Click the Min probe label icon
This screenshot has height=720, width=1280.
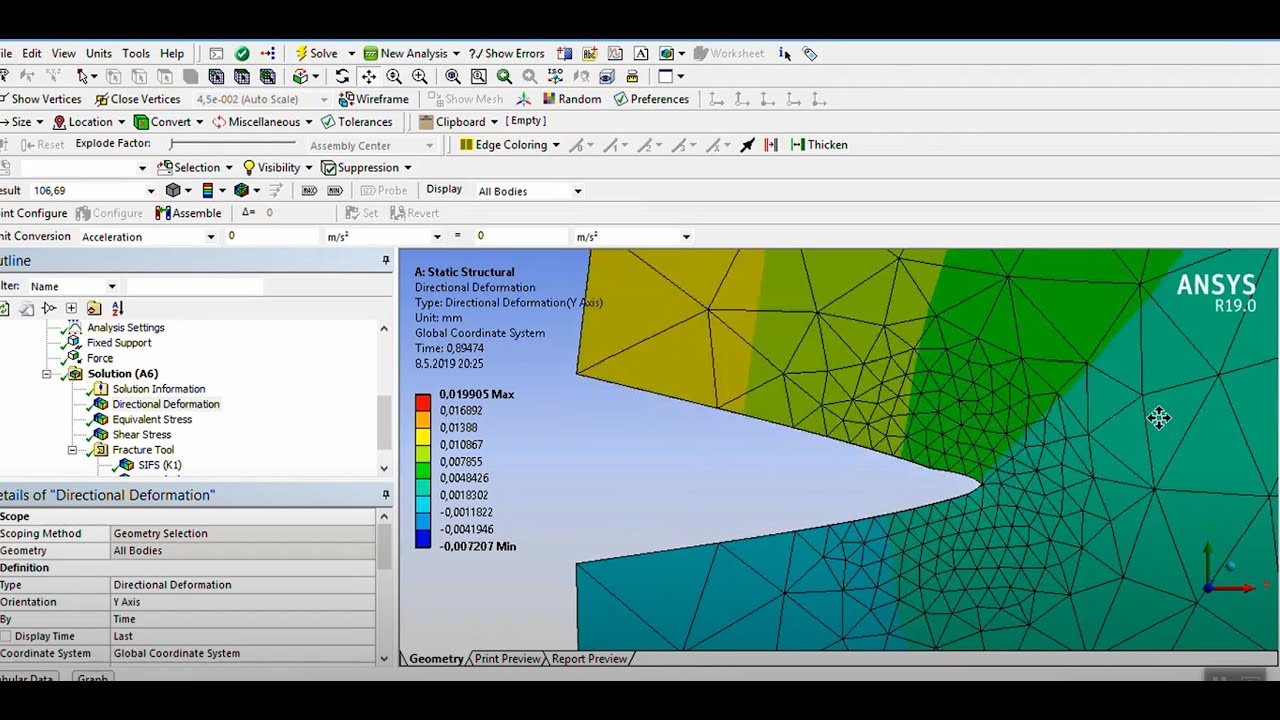coord(335,190)
